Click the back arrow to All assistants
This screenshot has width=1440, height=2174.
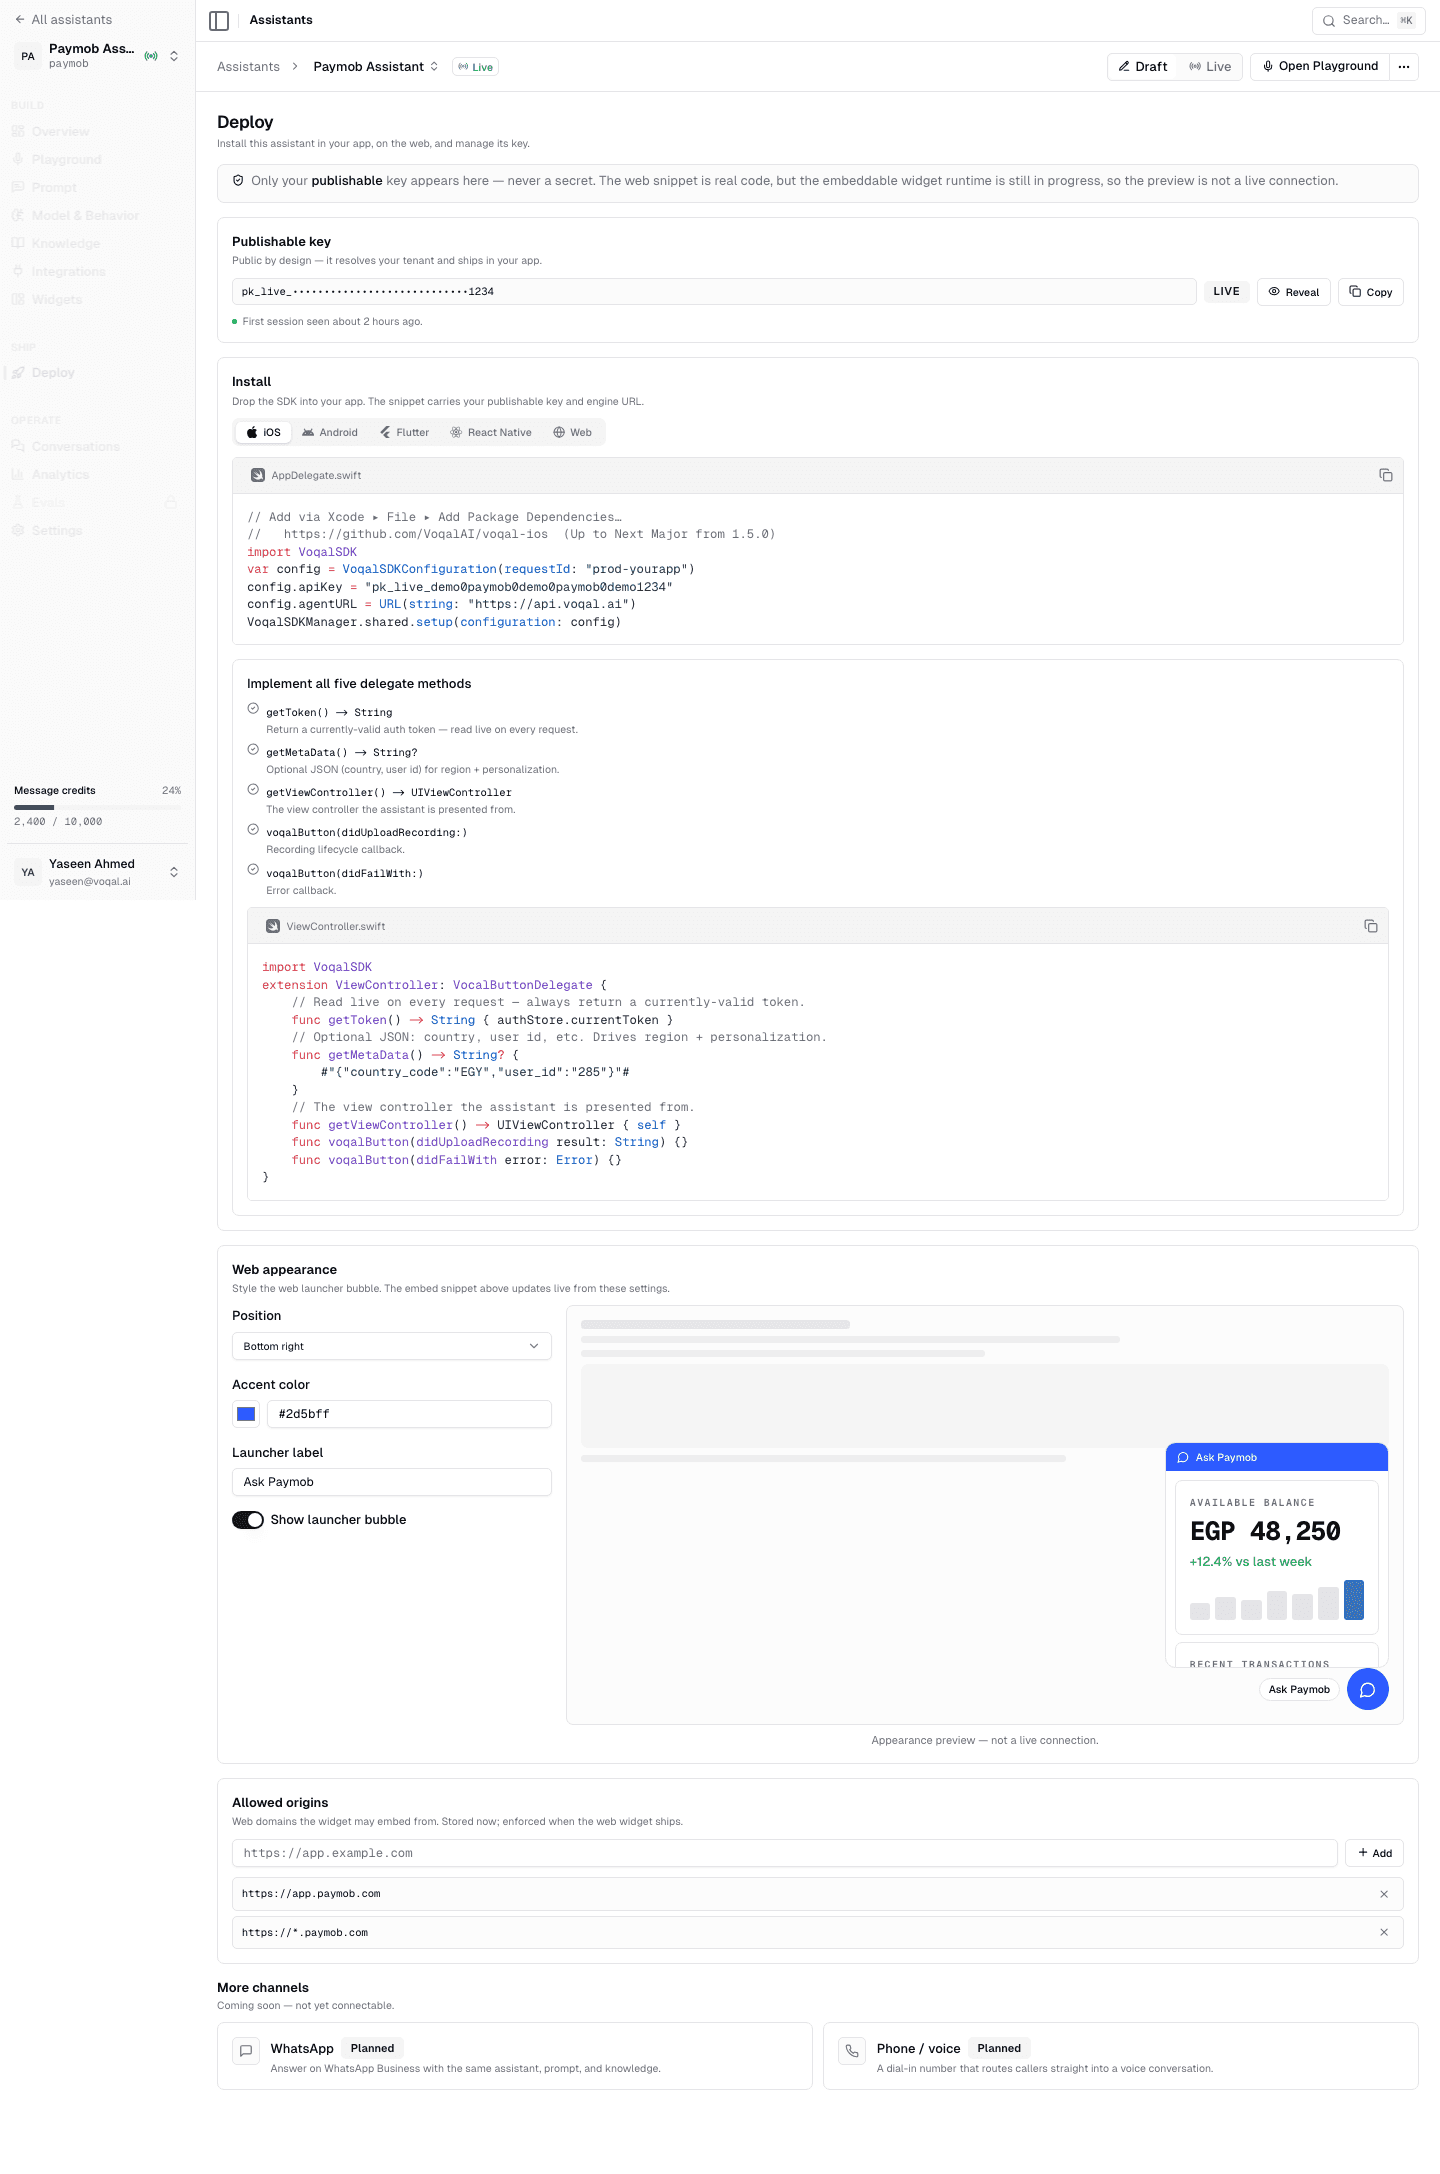point(19,19)
